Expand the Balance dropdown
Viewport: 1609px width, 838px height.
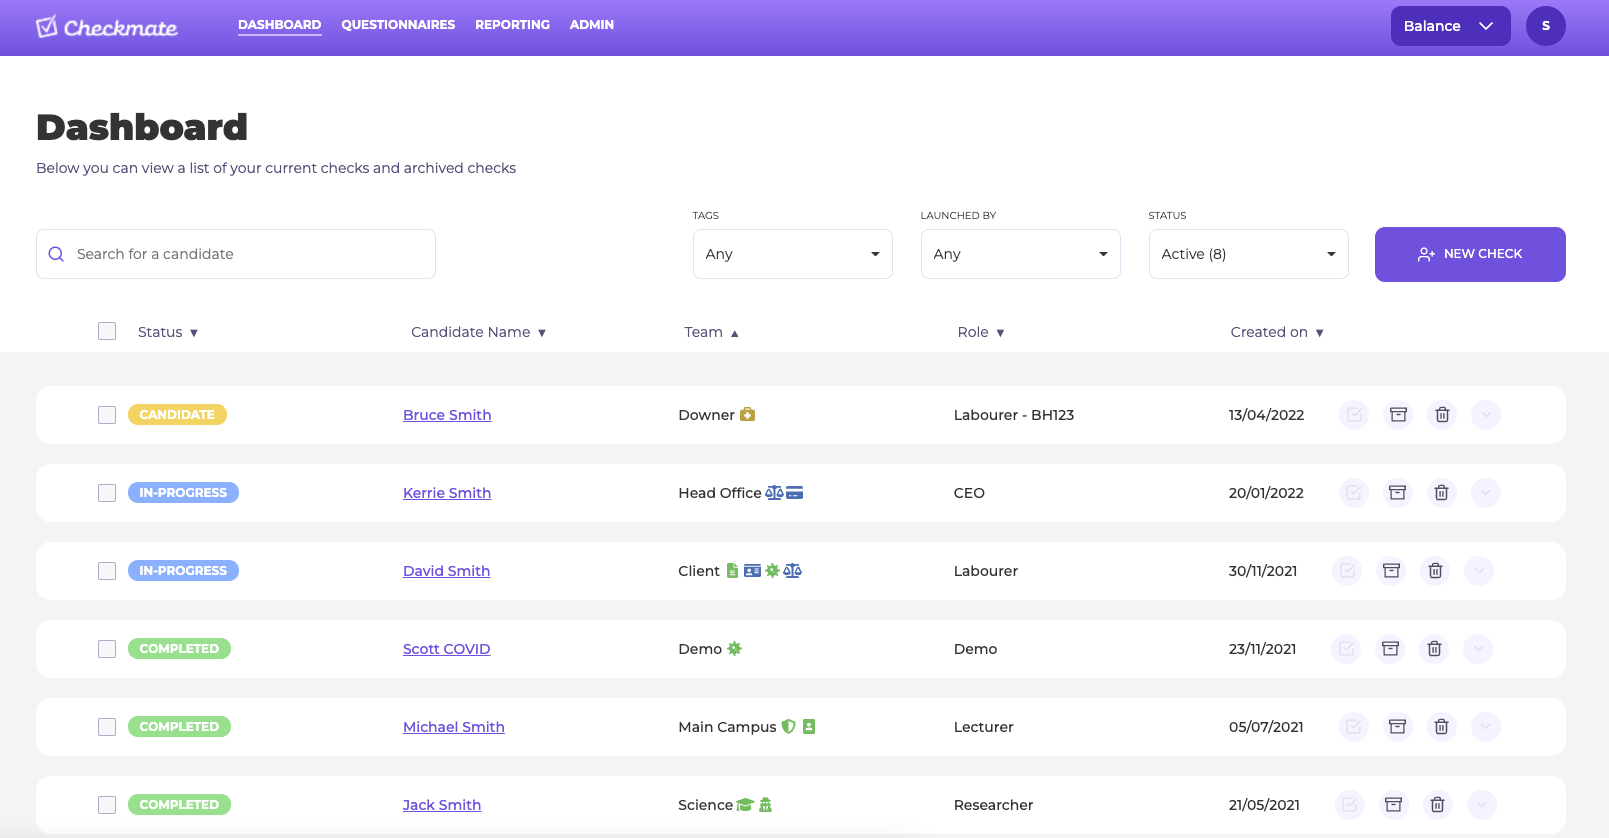pyautogui.click(x=1450, y=26)
